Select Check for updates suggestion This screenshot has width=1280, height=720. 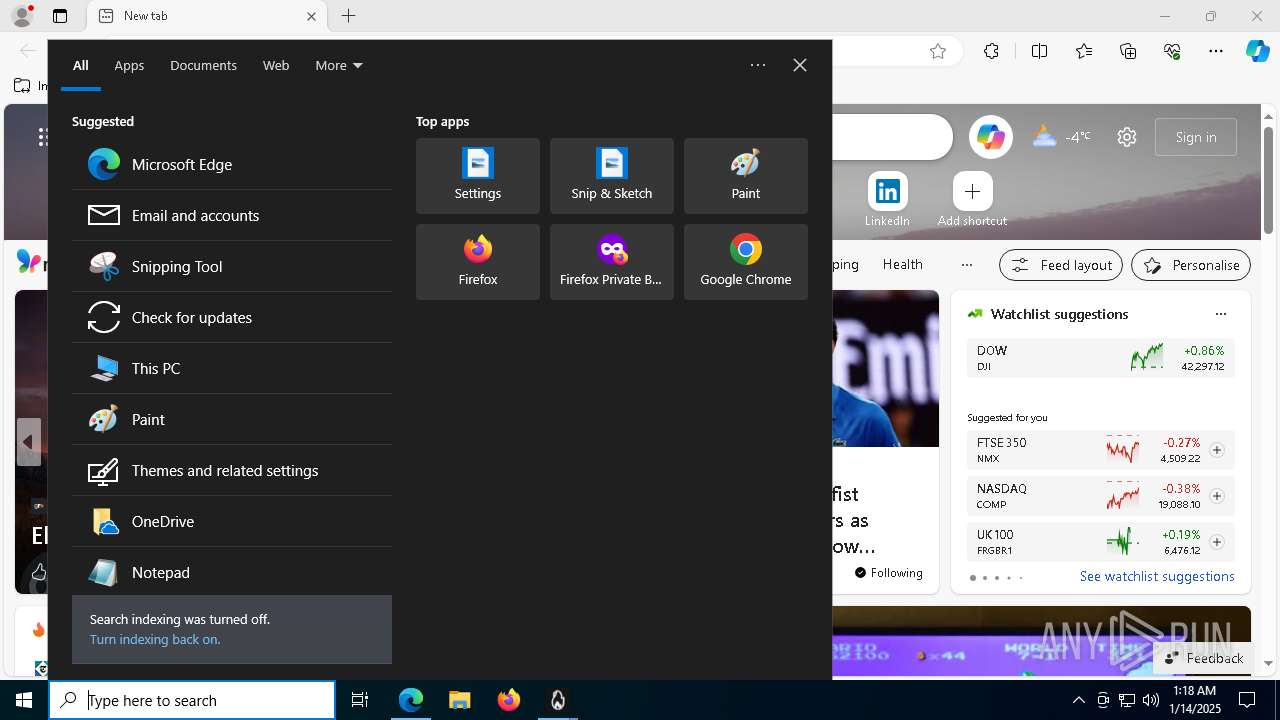(x=232, y=317)
